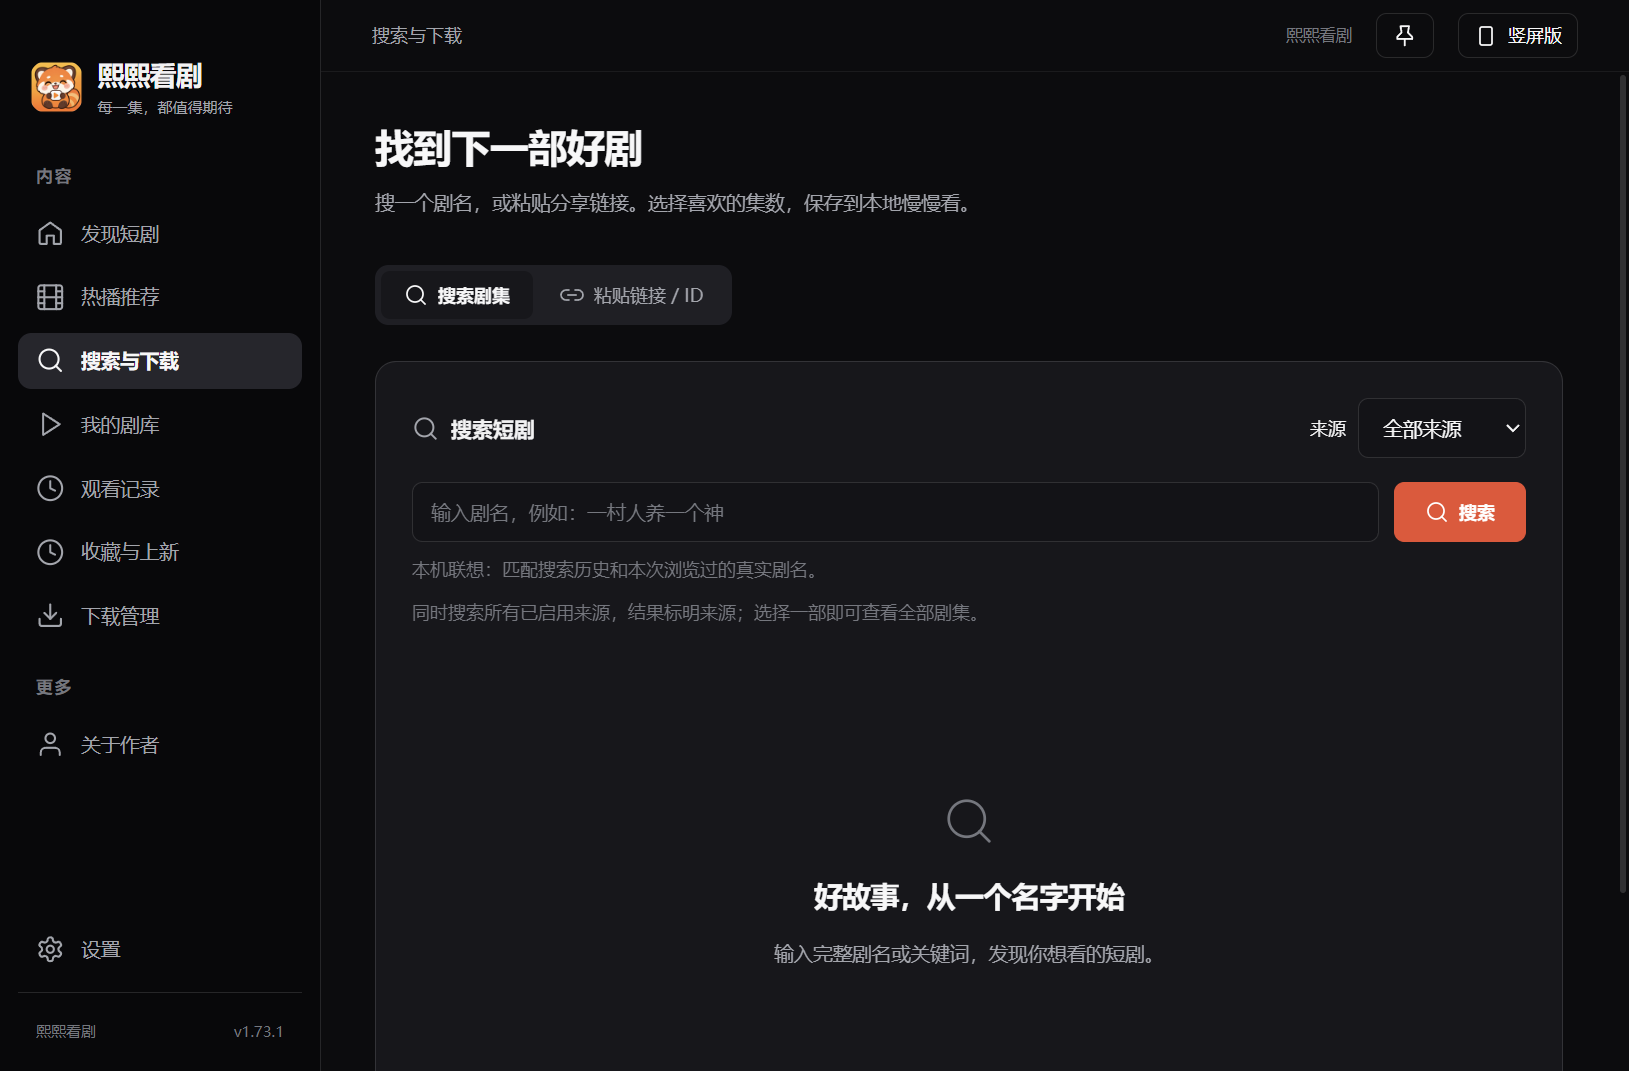Open 关于作者 page

(160, 745)
